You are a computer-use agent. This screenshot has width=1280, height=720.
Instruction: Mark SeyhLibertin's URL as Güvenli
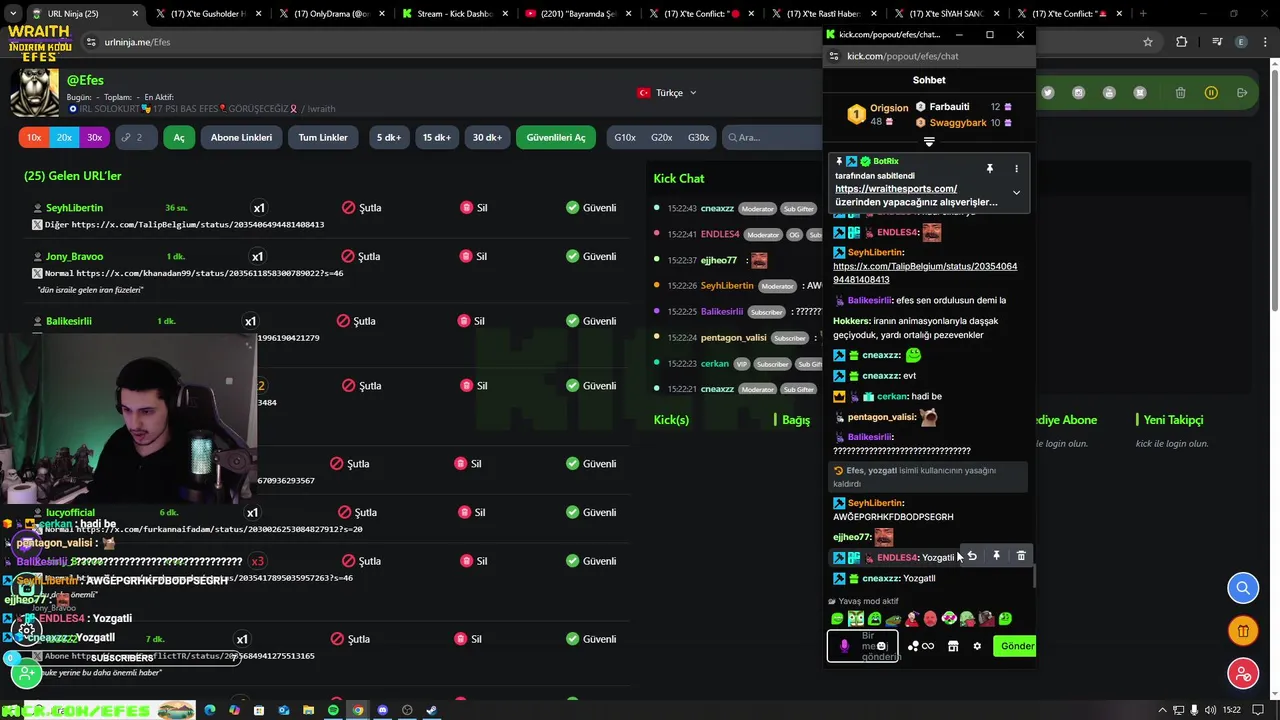click(x=591, y=208)
